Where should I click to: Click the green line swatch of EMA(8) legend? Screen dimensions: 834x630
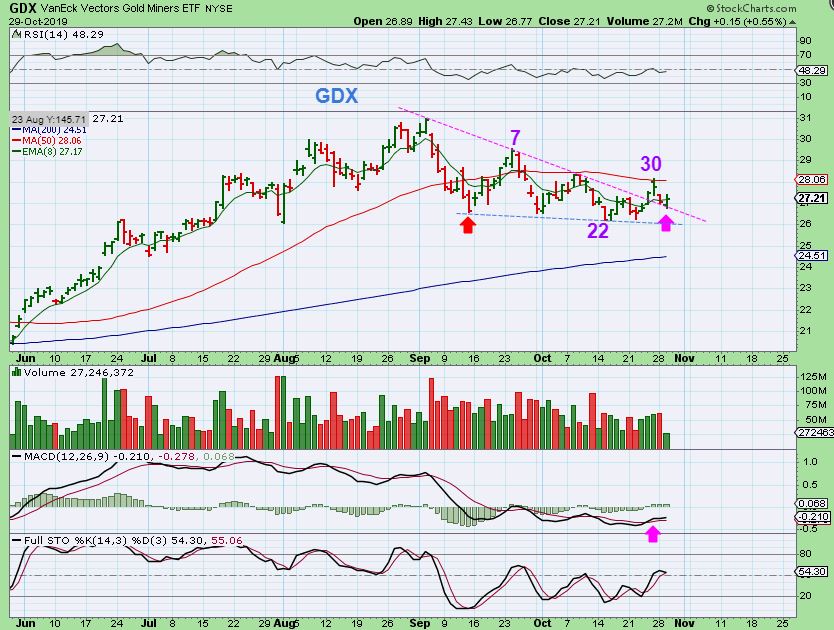tap(16, 152)
